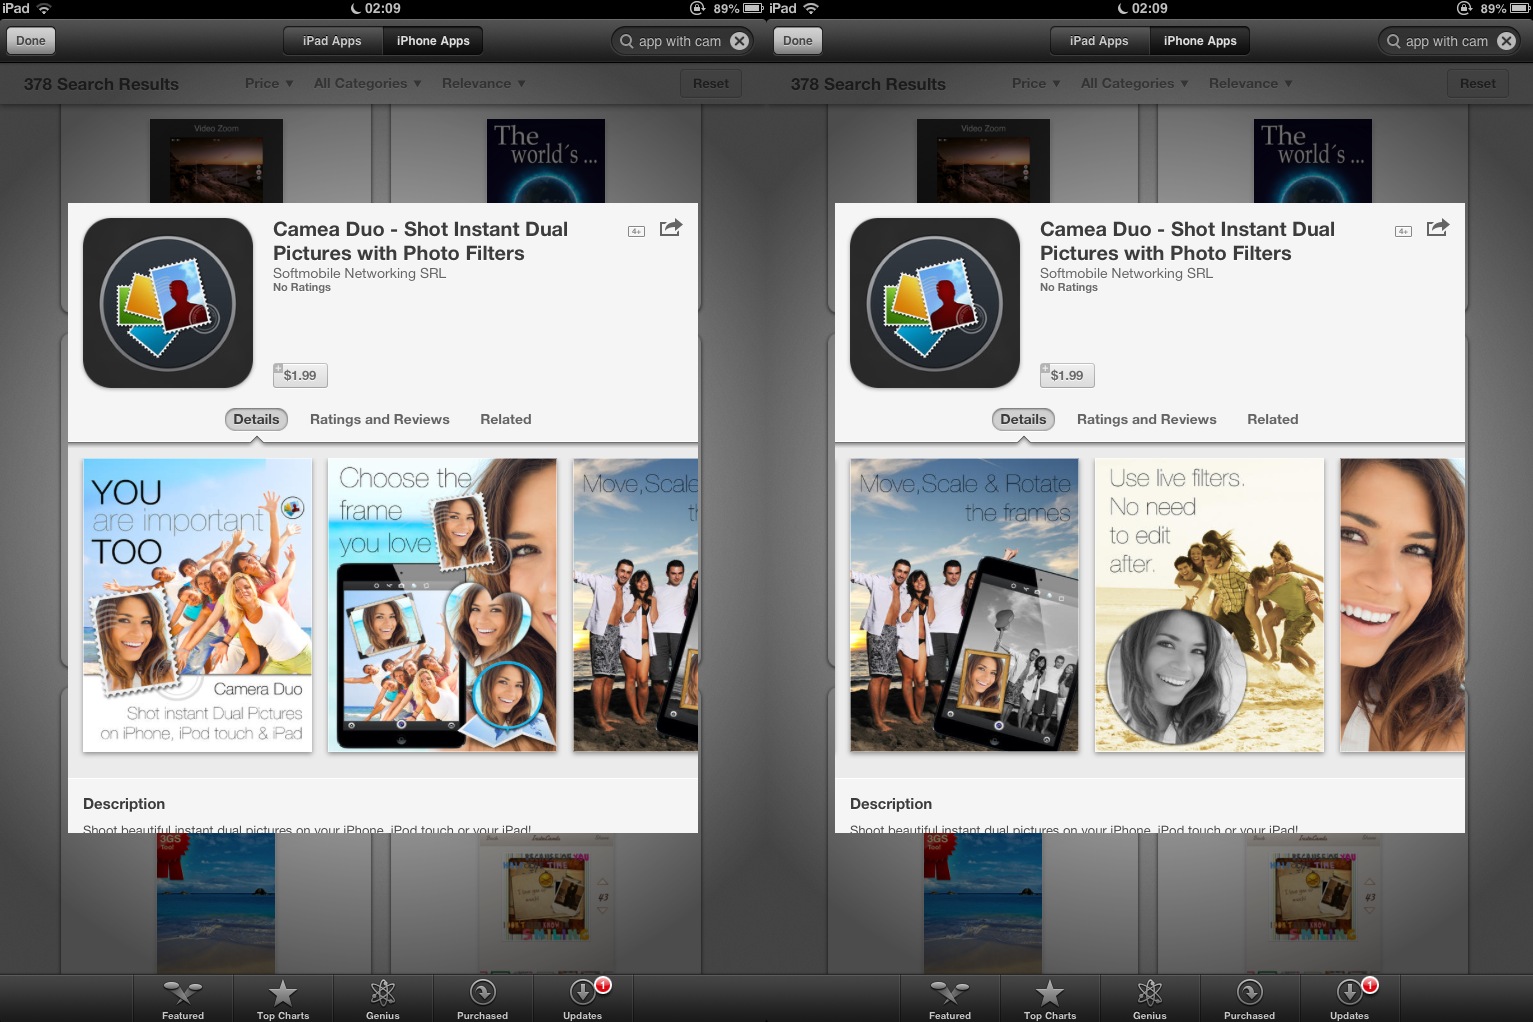Tap the '378 Search Results' label, left screen
Screen dimensions: 1533x1022
(x=101, y=84)
